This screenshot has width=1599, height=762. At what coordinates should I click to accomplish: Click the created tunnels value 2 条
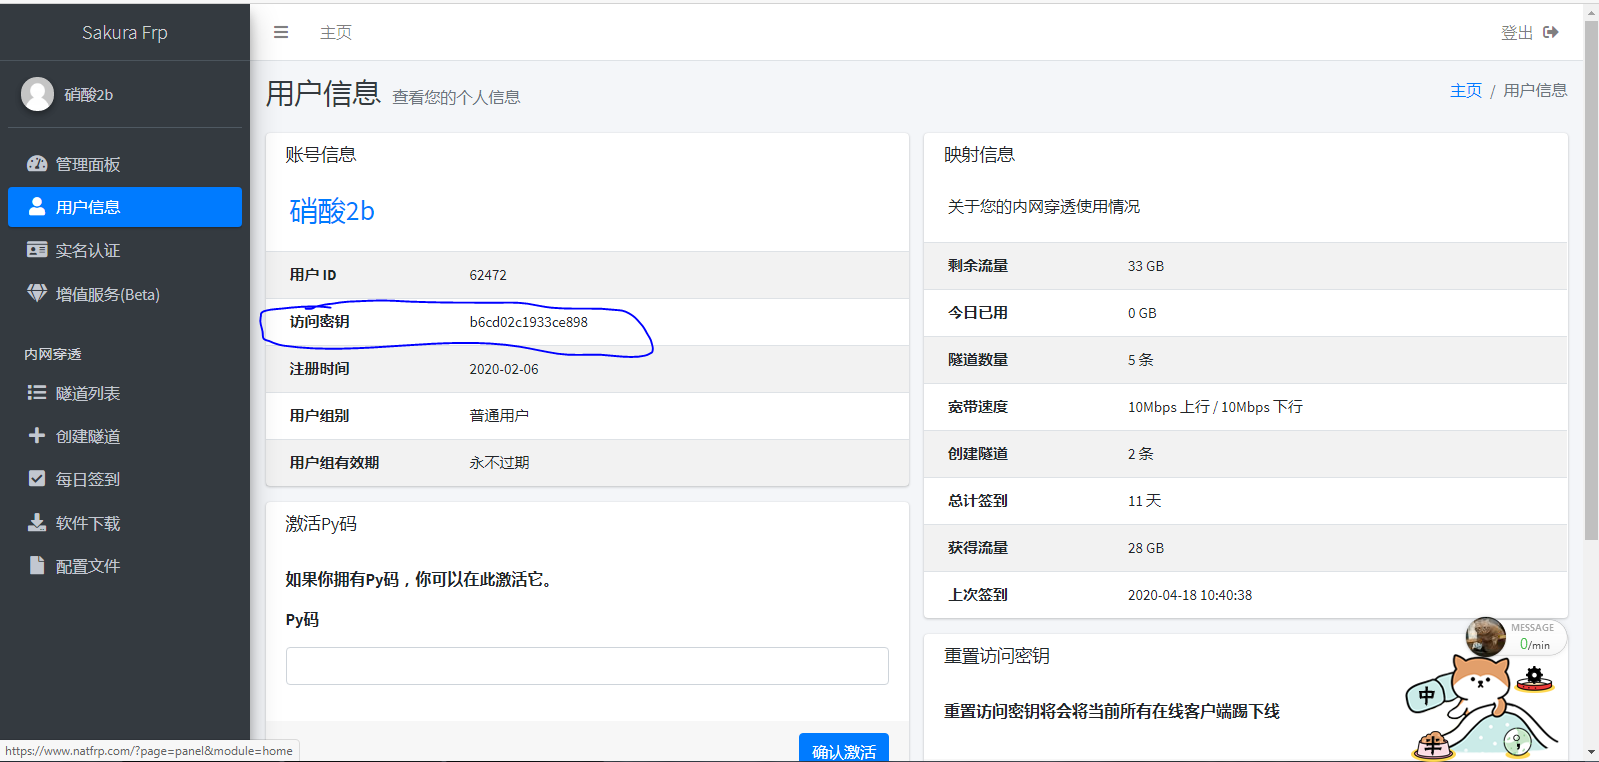(1141, 454)
